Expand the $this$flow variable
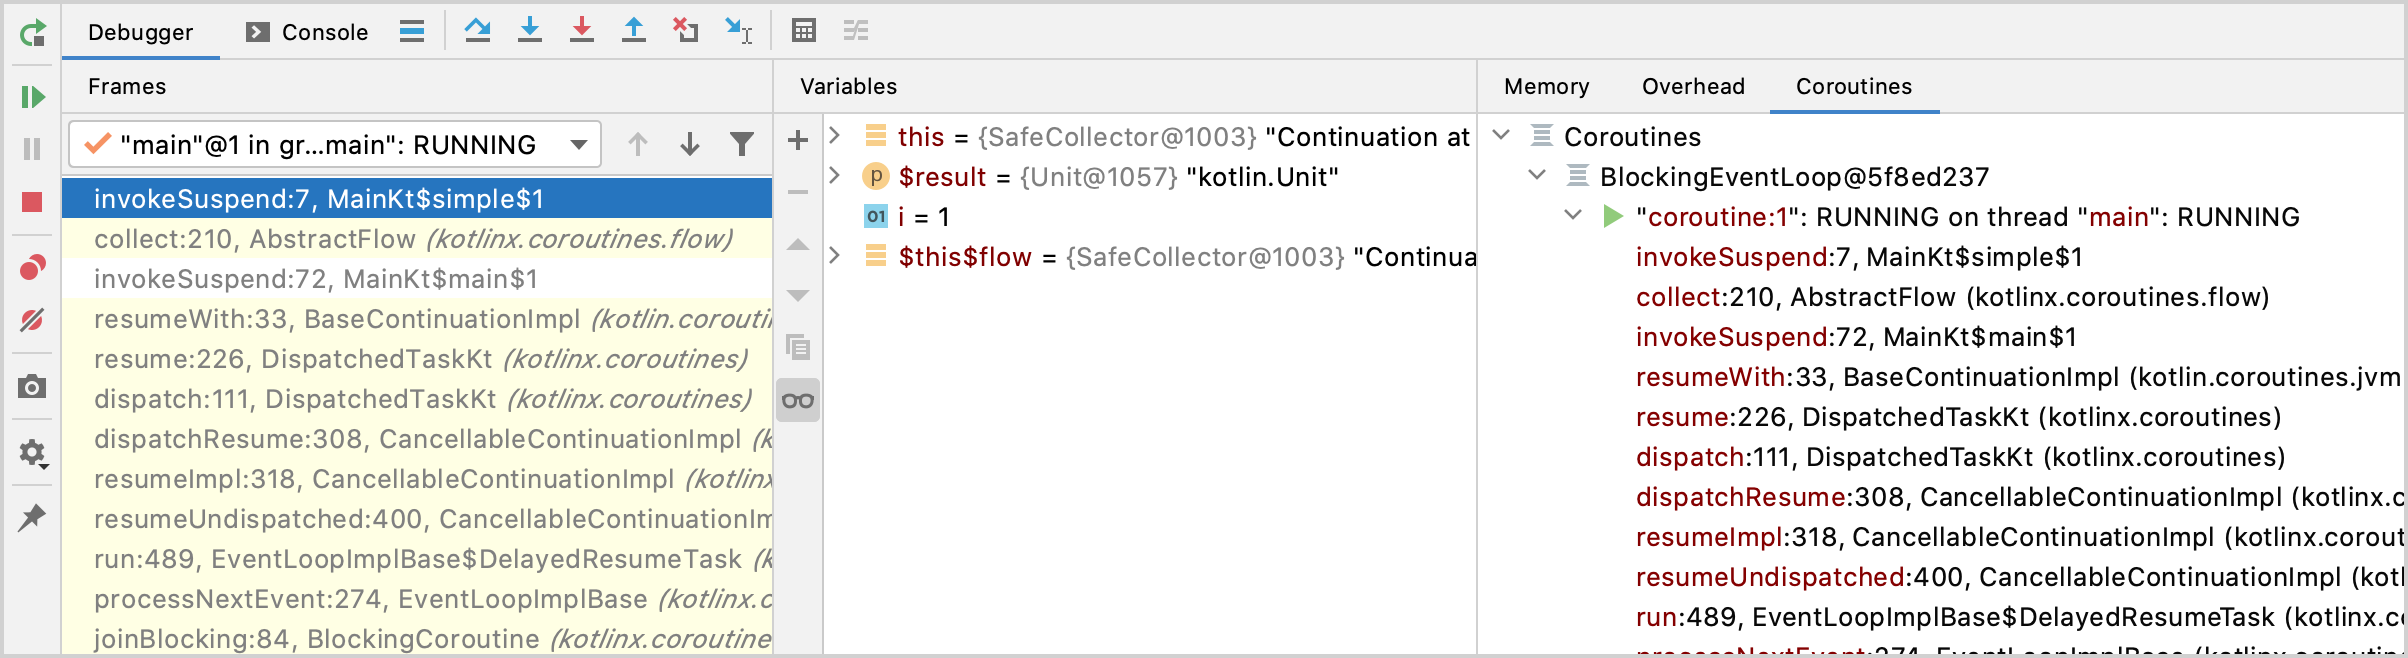The height and width of the screenshot is (658, 2408). [835, 256]
